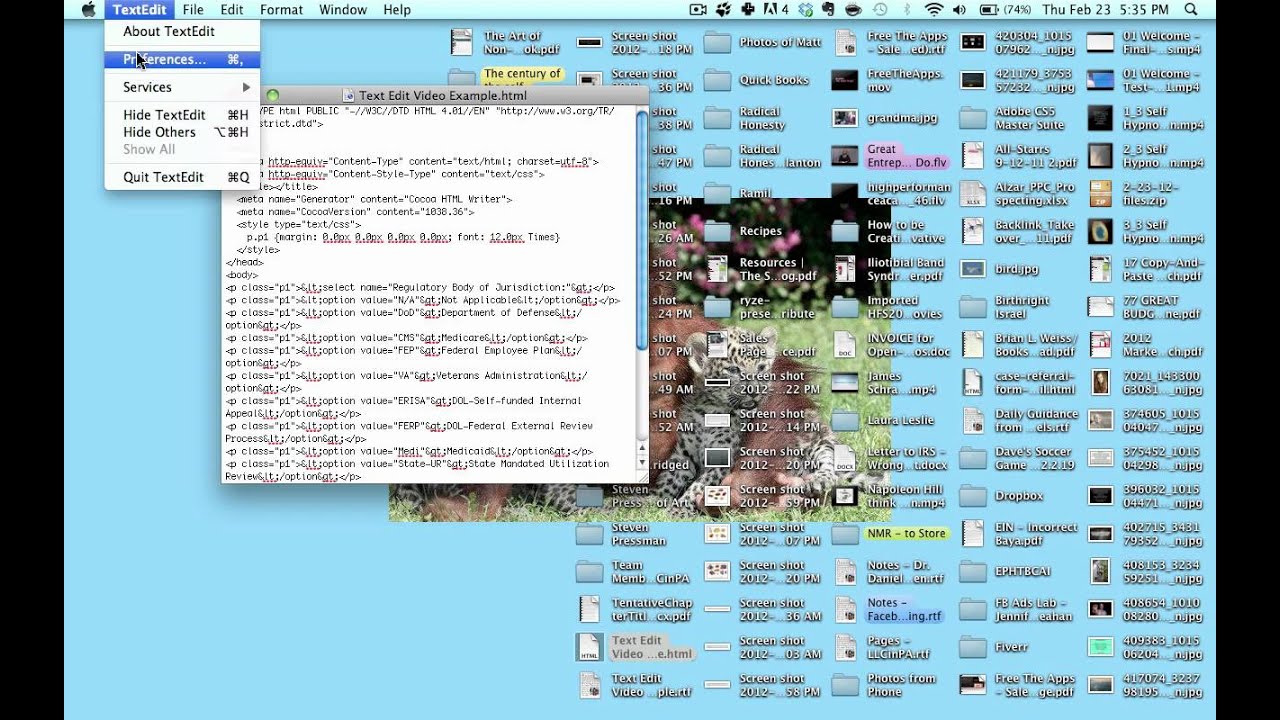Select the Fiverr folder icon

click(973, 648)
